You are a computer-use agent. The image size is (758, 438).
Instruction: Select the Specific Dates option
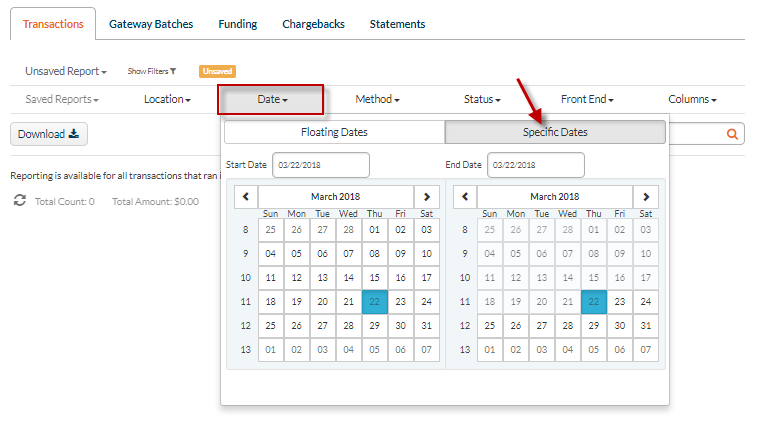pos(555,132)
